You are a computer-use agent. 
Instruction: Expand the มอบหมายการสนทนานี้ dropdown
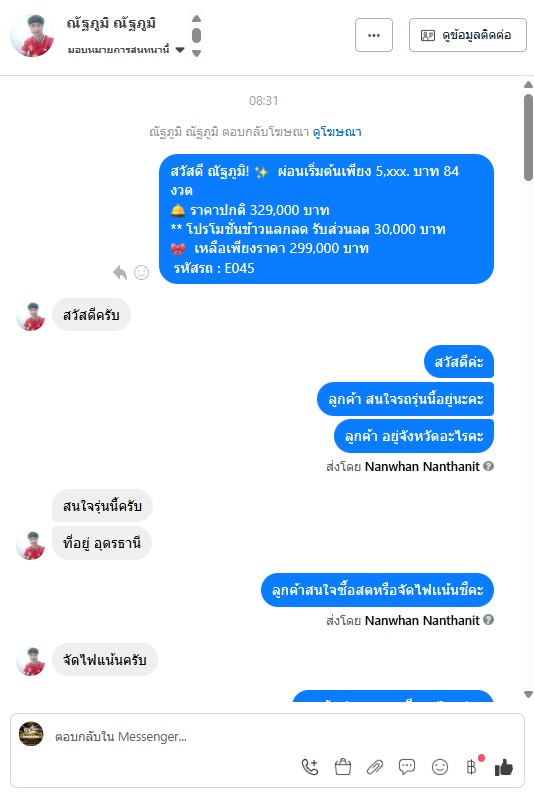(x=180, y=50)
